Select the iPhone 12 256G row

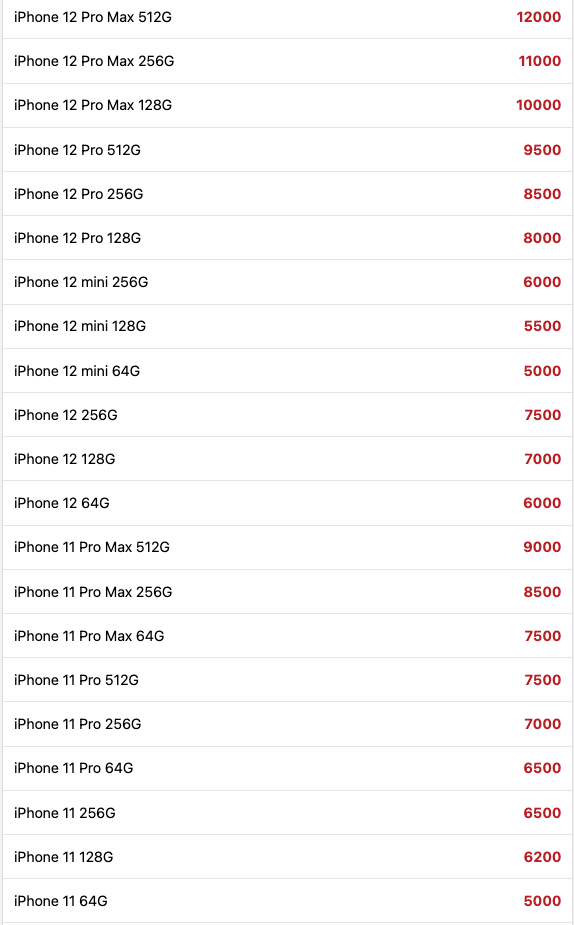pyautogui.click(x=287, y=415)
